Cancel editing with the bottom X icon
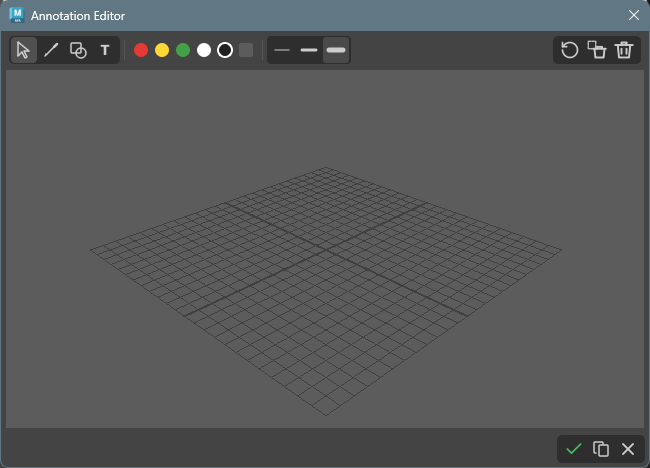The image size is (650, 468). 628,449
